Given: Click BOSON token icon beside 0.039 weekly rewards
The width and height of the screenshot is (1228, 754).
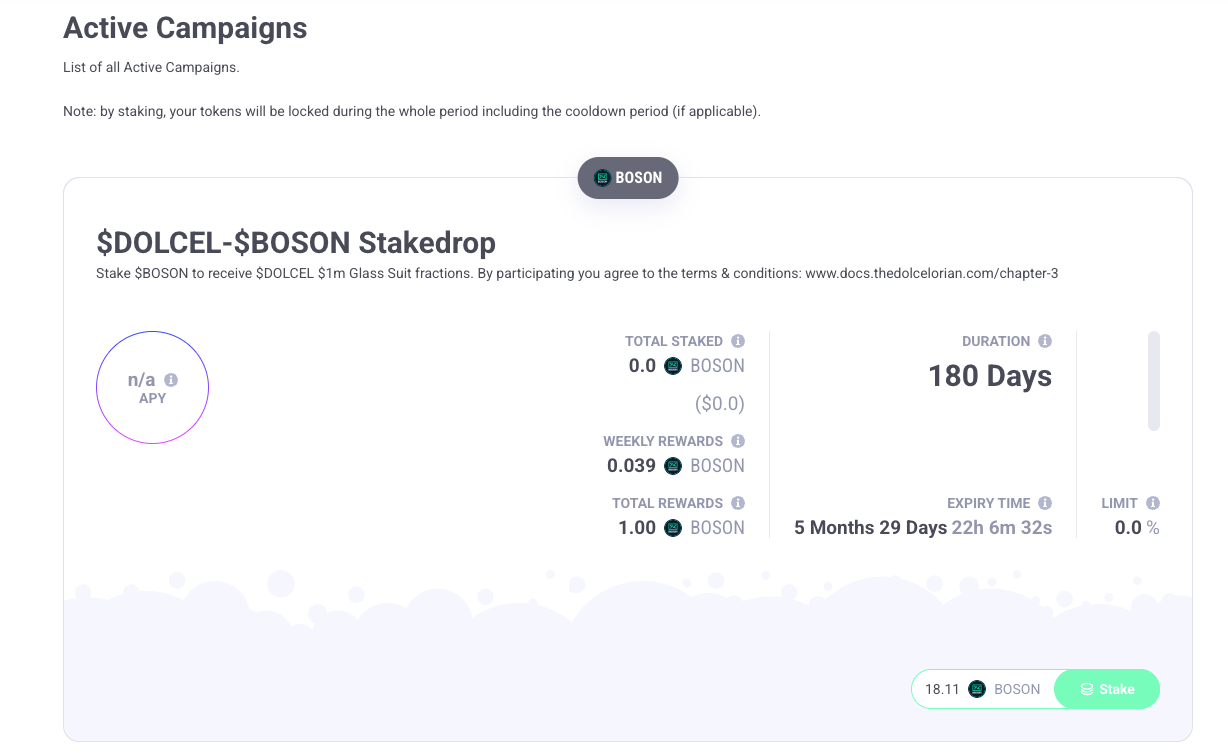Looking at the screenshot, I should [x=673, y=466].
